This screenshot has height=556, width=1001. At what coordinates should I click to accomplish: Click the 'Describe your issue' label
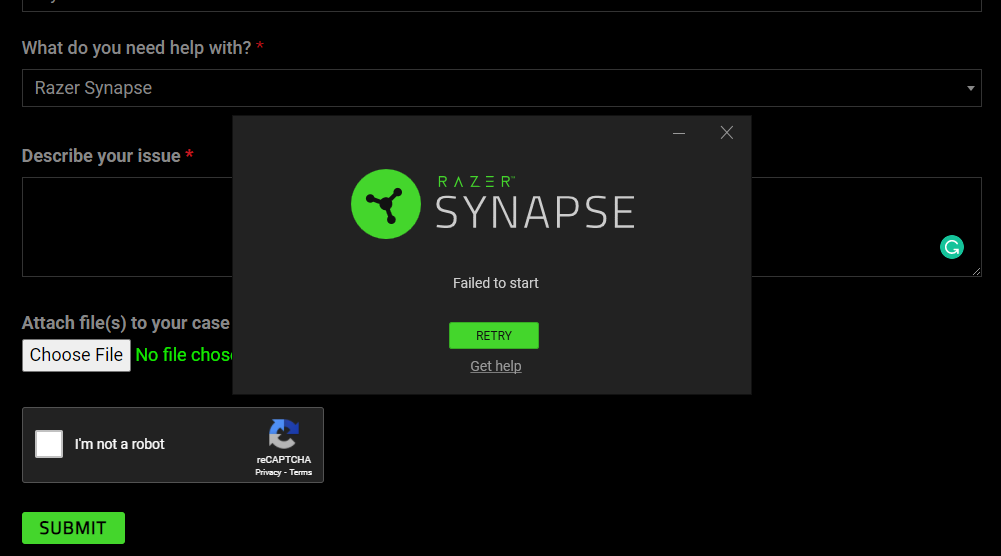[x=101, y=156]
